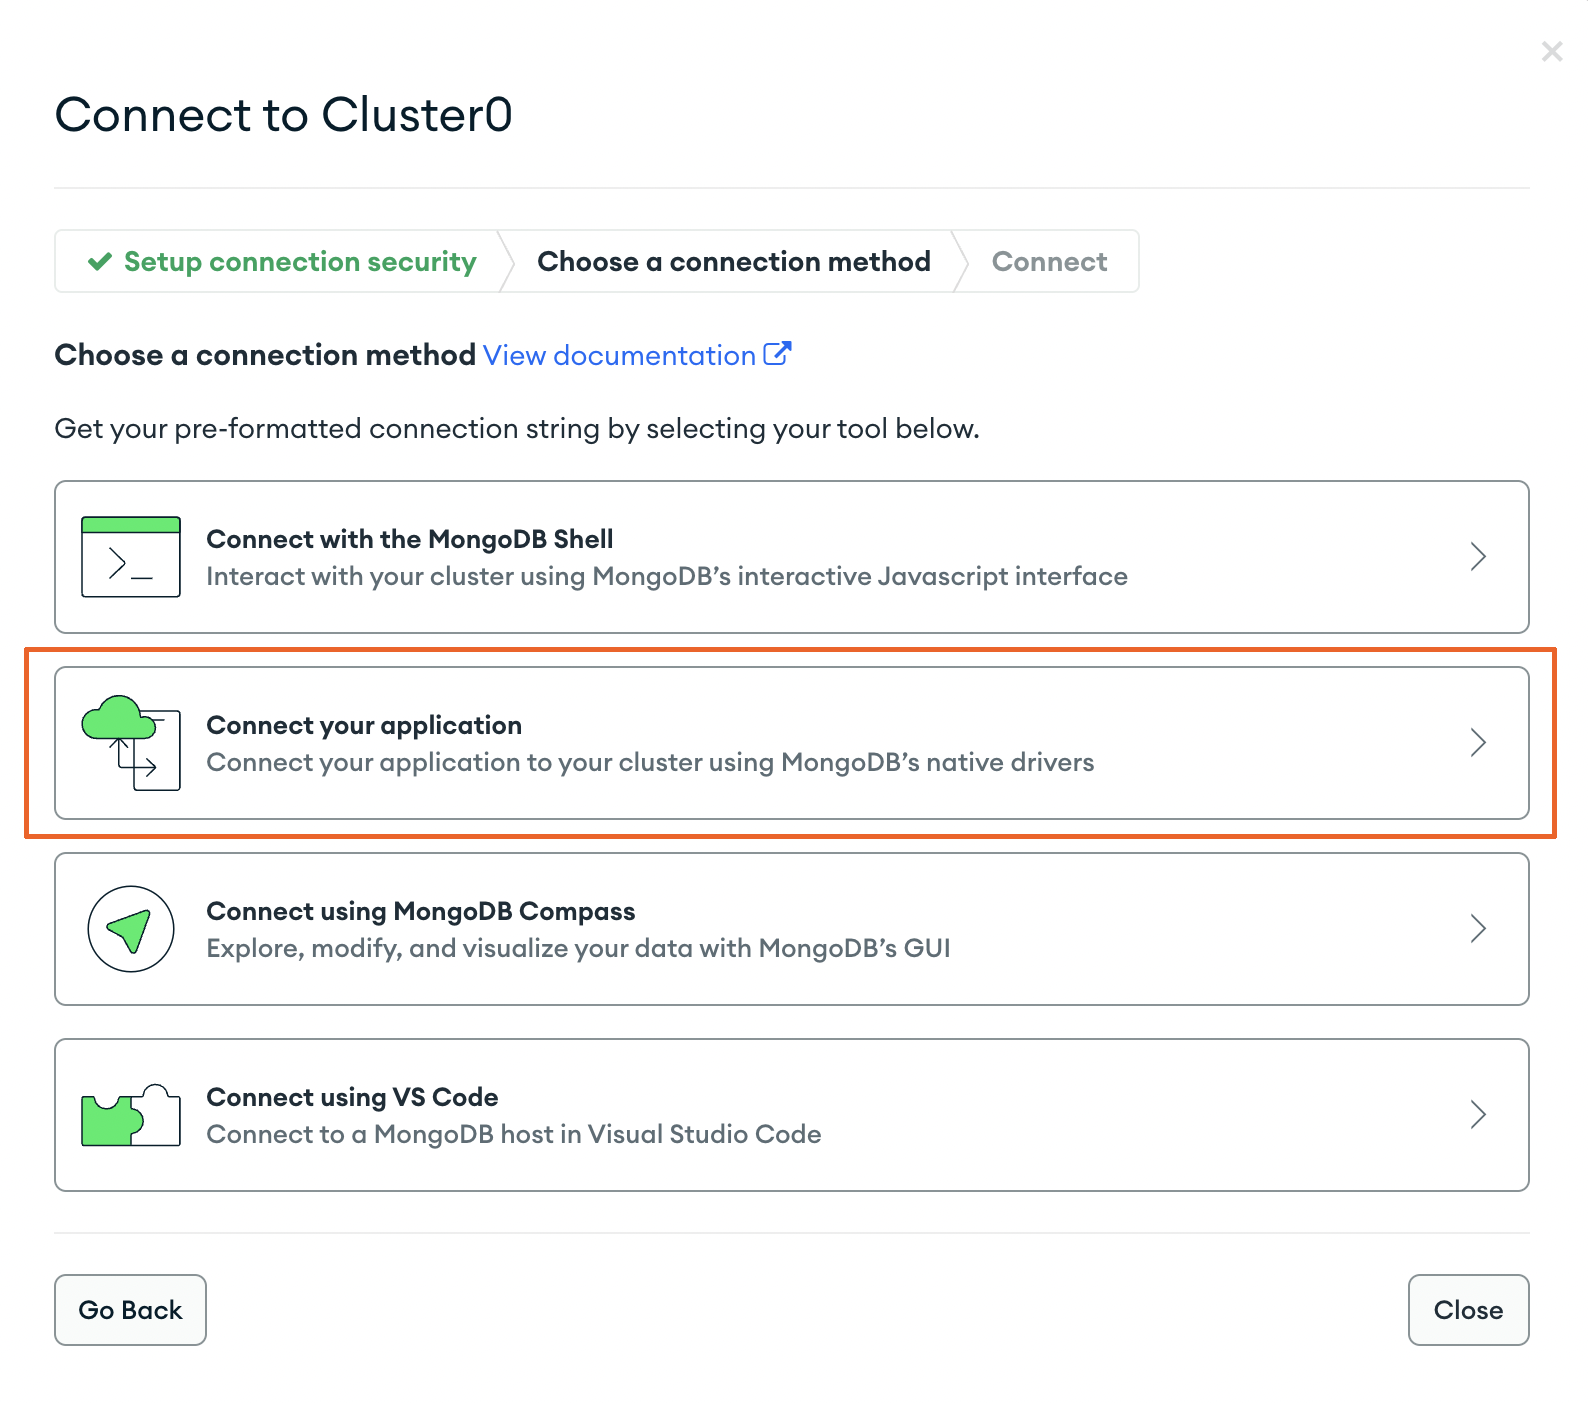Image resolution: width=1588 pixels, height=1403 pixels.
Task: Select the Connect your application option
Action: coord(700,742)
